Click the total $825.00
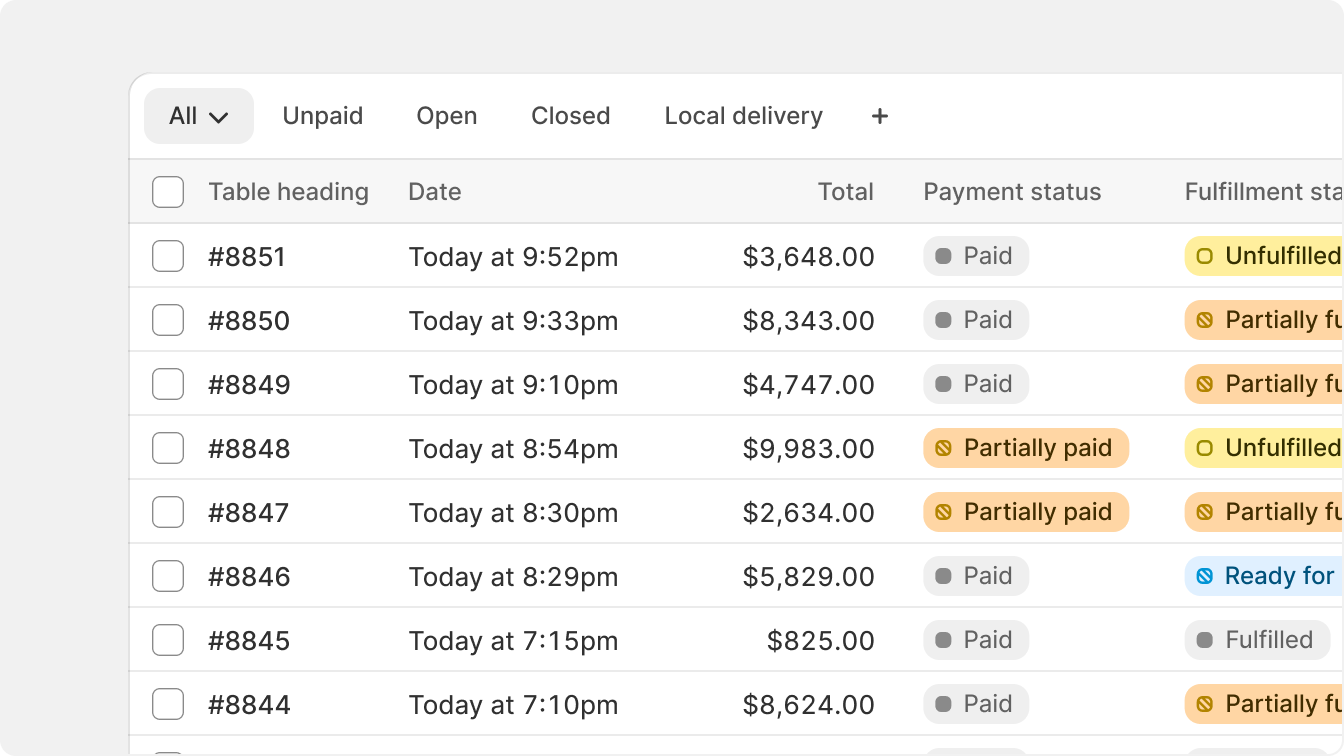 821,641
